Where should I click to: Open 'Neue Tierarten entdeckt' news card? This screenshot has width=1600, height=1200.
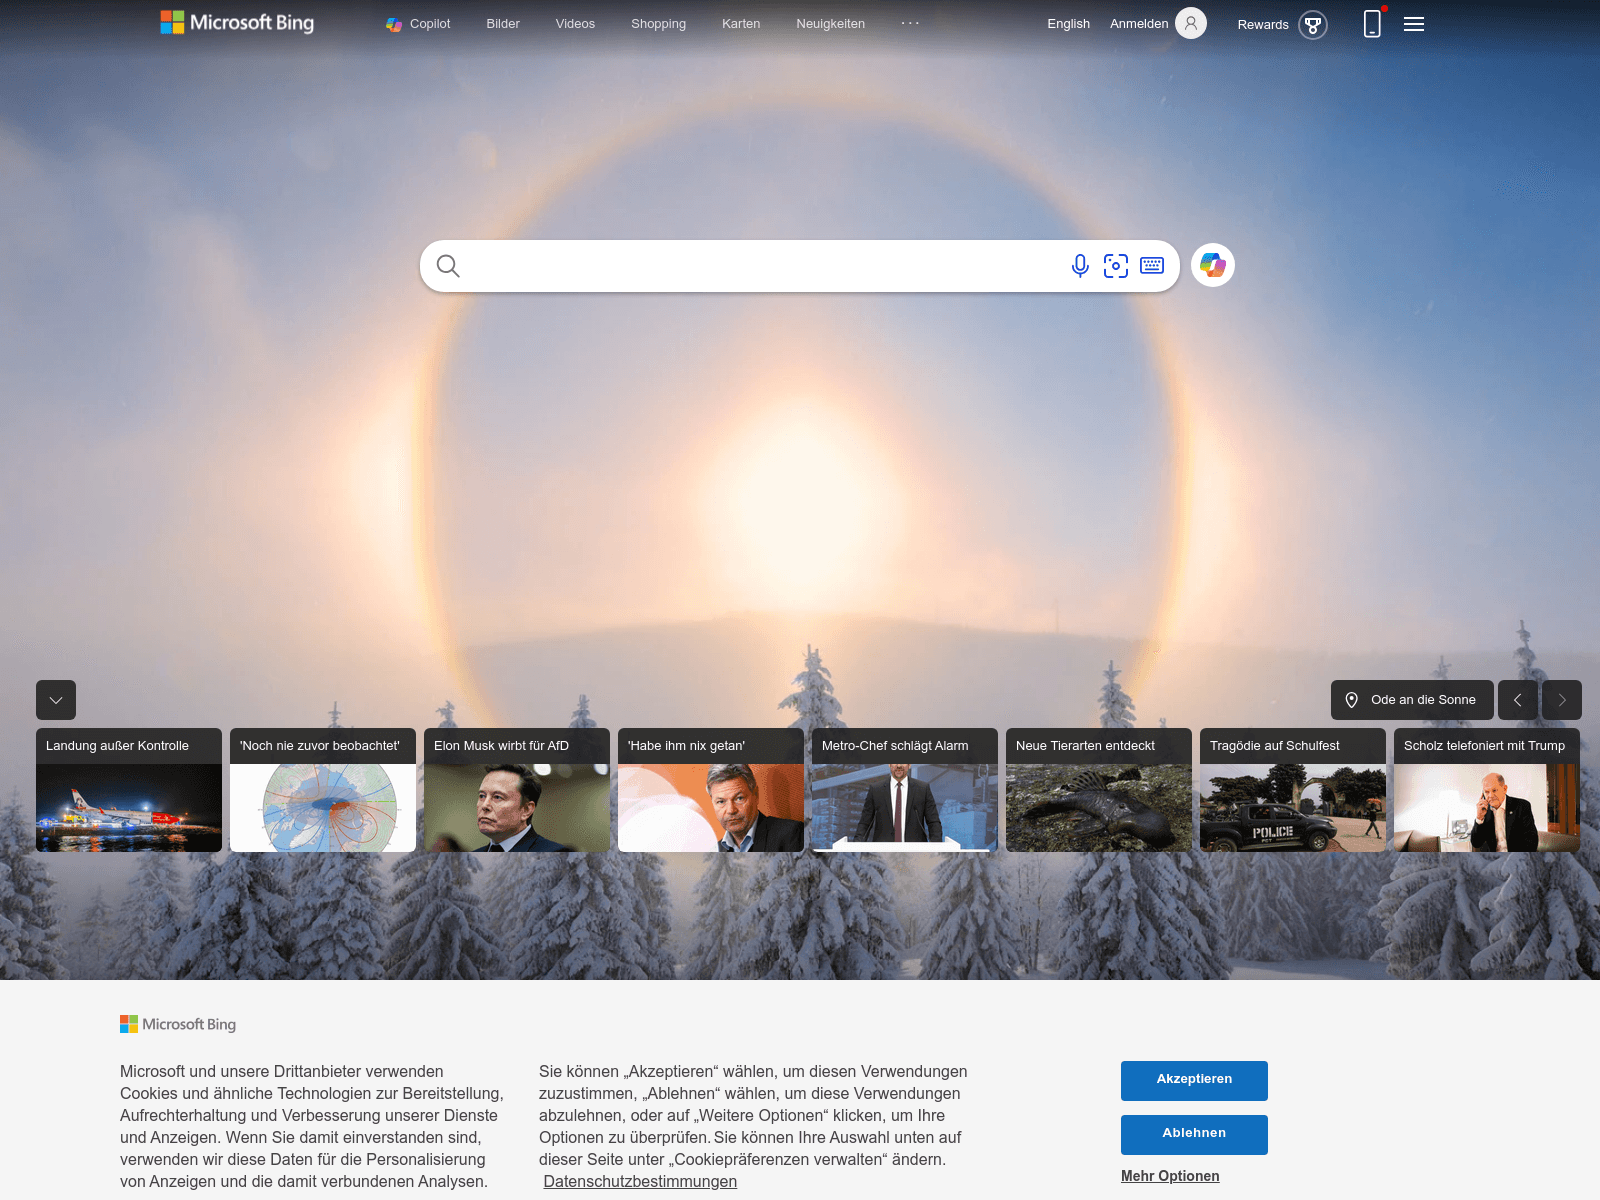click(1099, 790)
